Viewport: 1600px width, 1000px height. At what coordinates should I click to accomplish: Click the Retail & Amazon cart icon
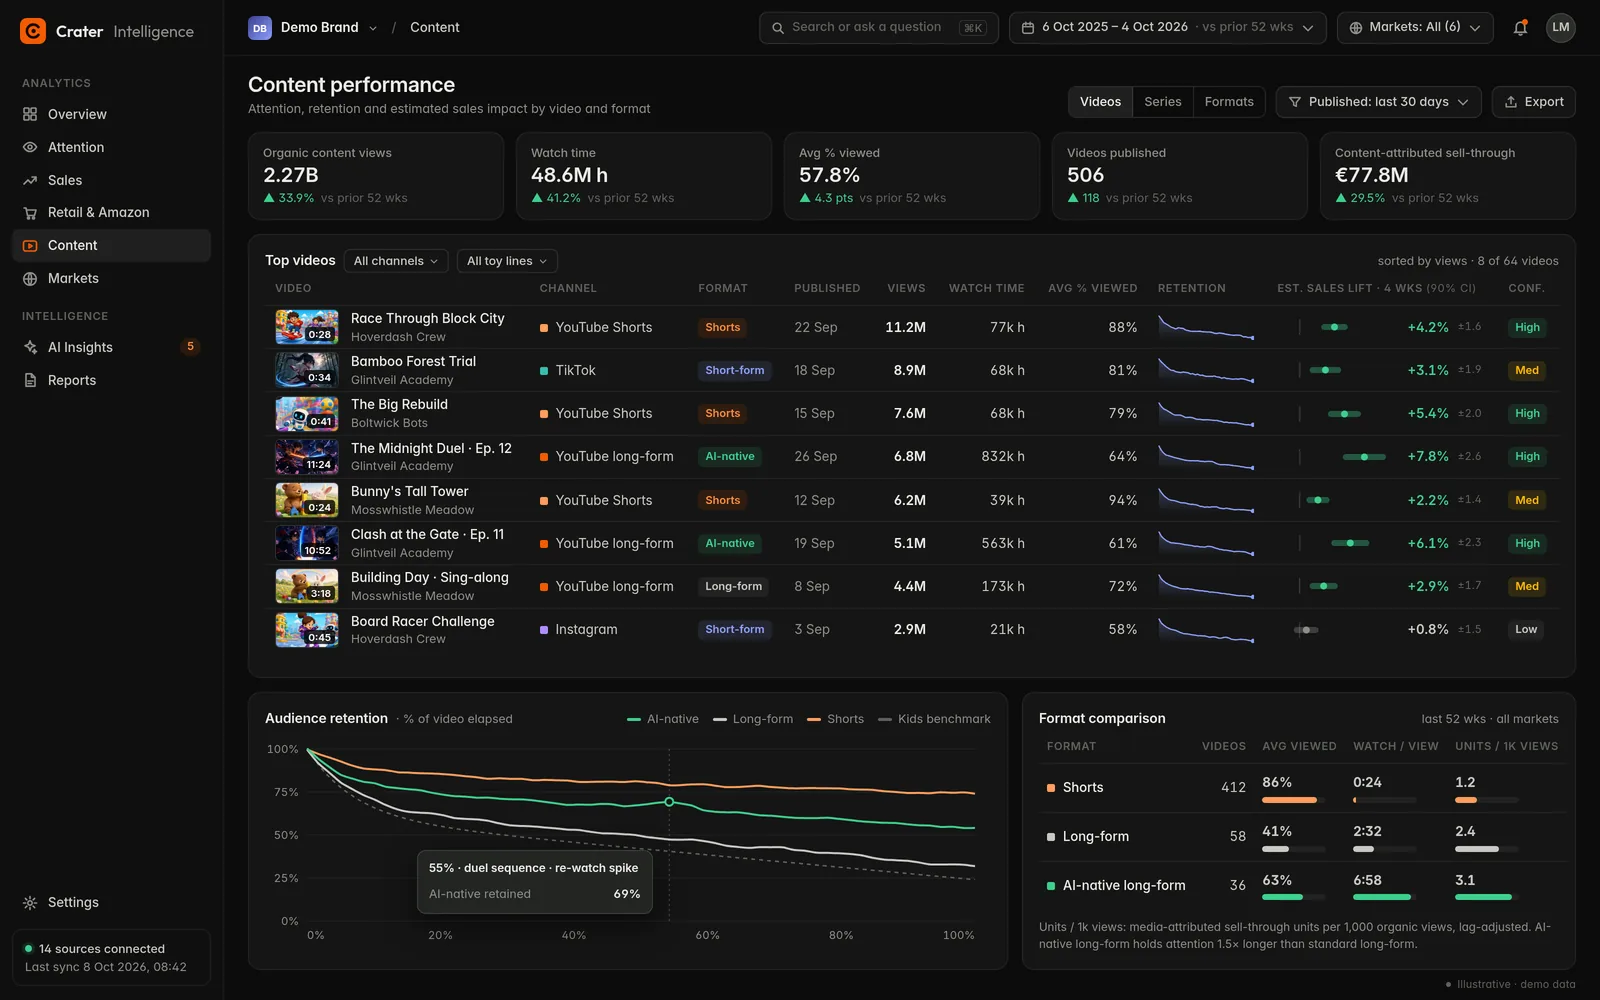coord(30,212)
